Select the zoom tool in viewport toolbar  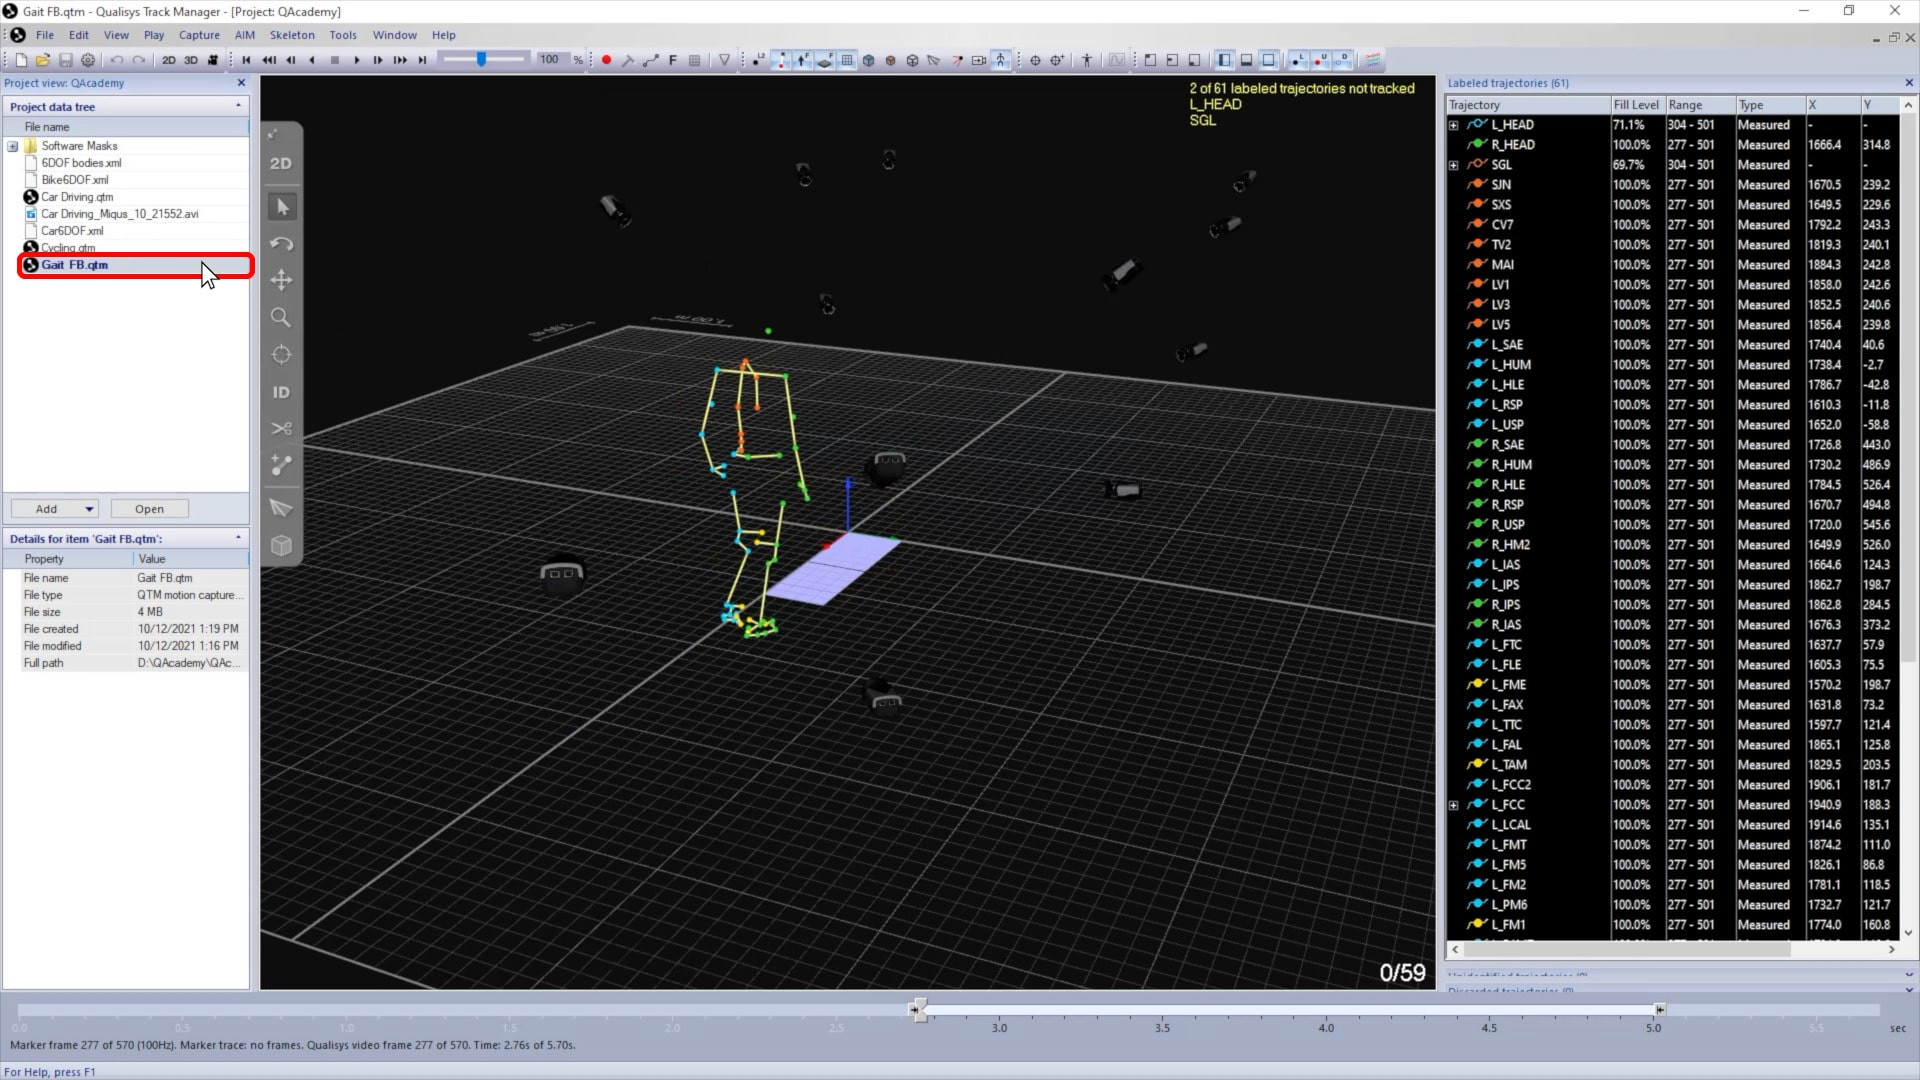tap(281, 318)
